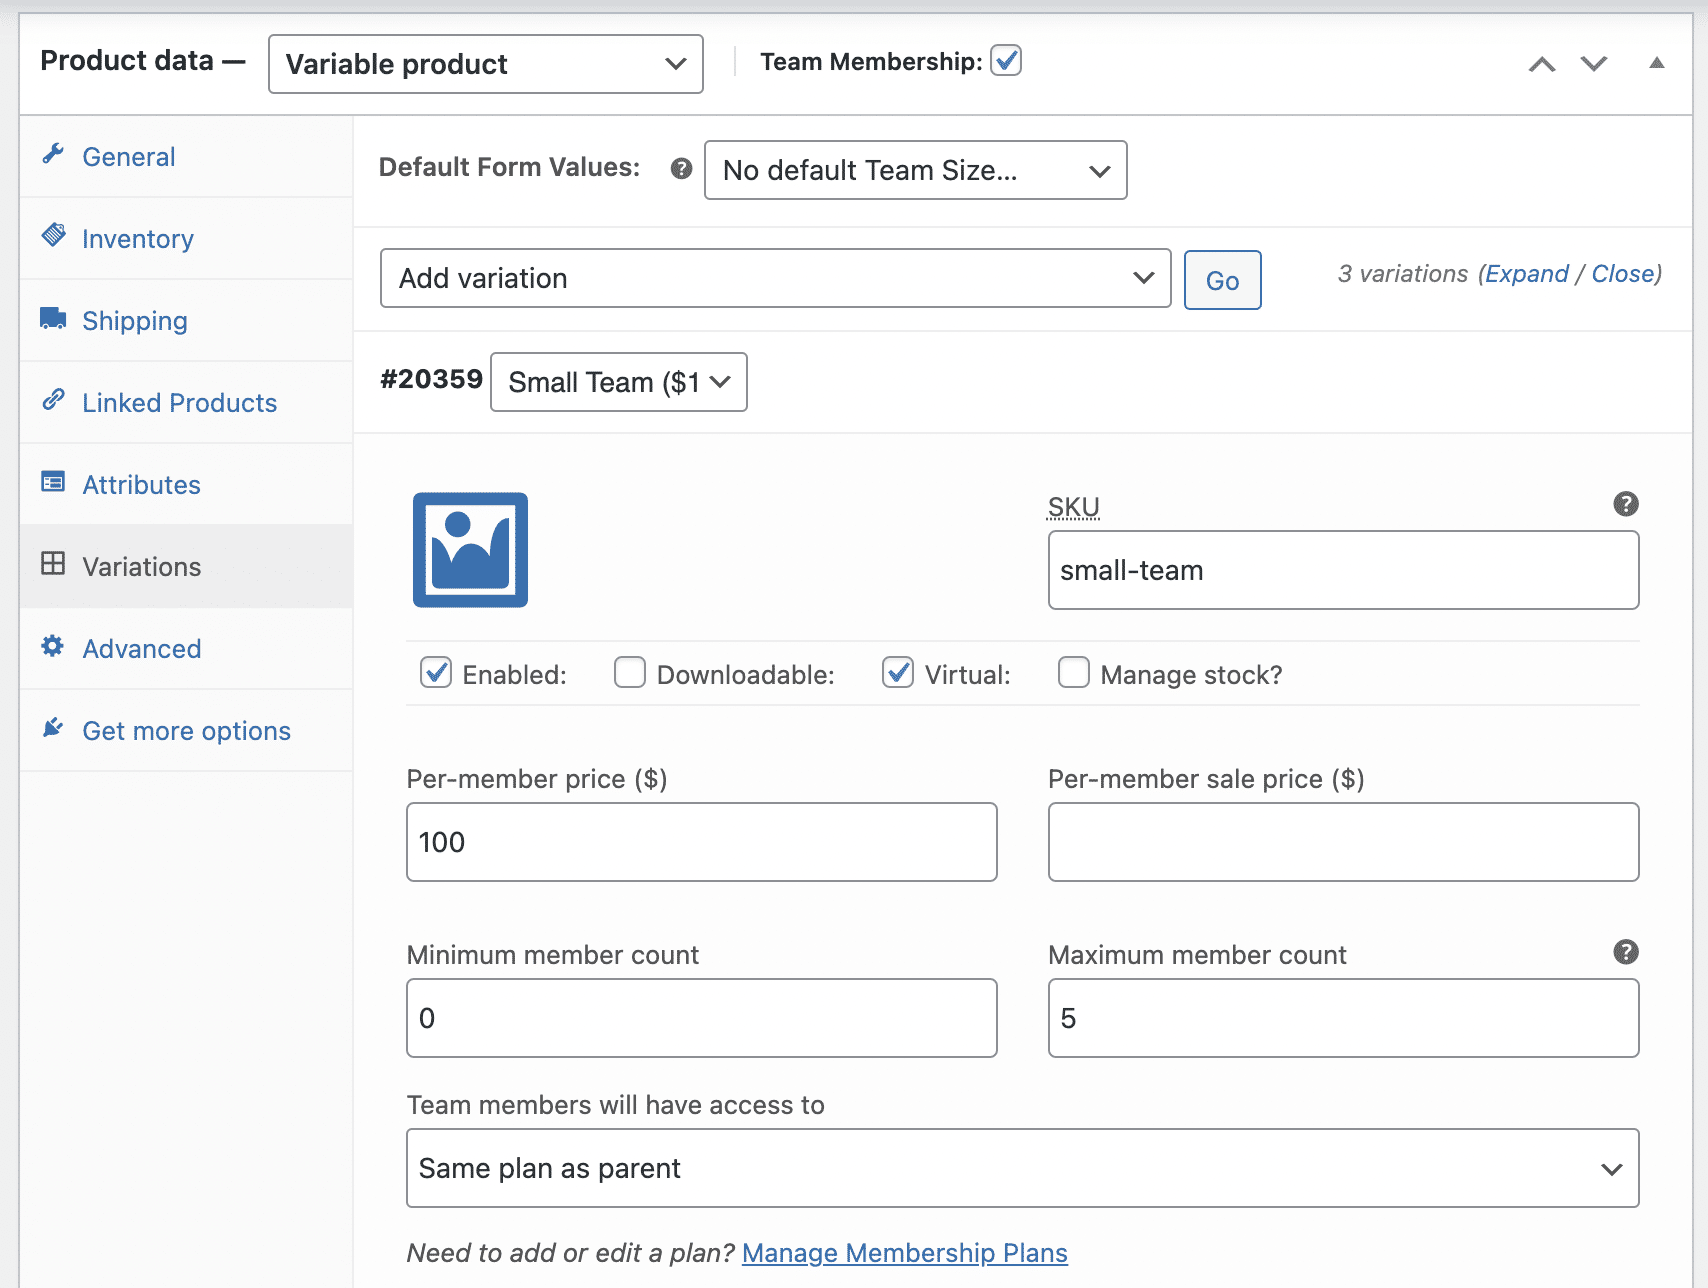The image size is (1708, 1288).
Task: Switch to the Inventory tab
Action: click(137, 239)
